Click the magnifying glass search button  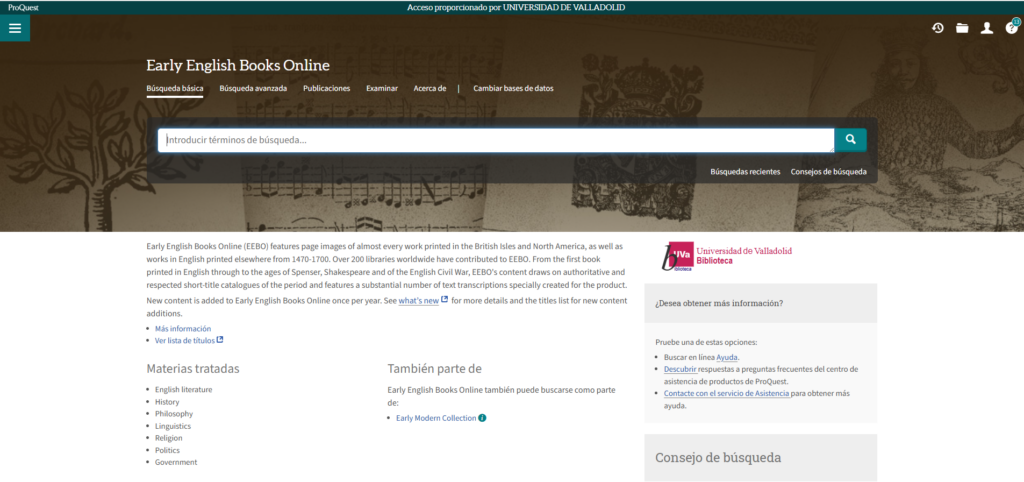[x=850, y=140]
